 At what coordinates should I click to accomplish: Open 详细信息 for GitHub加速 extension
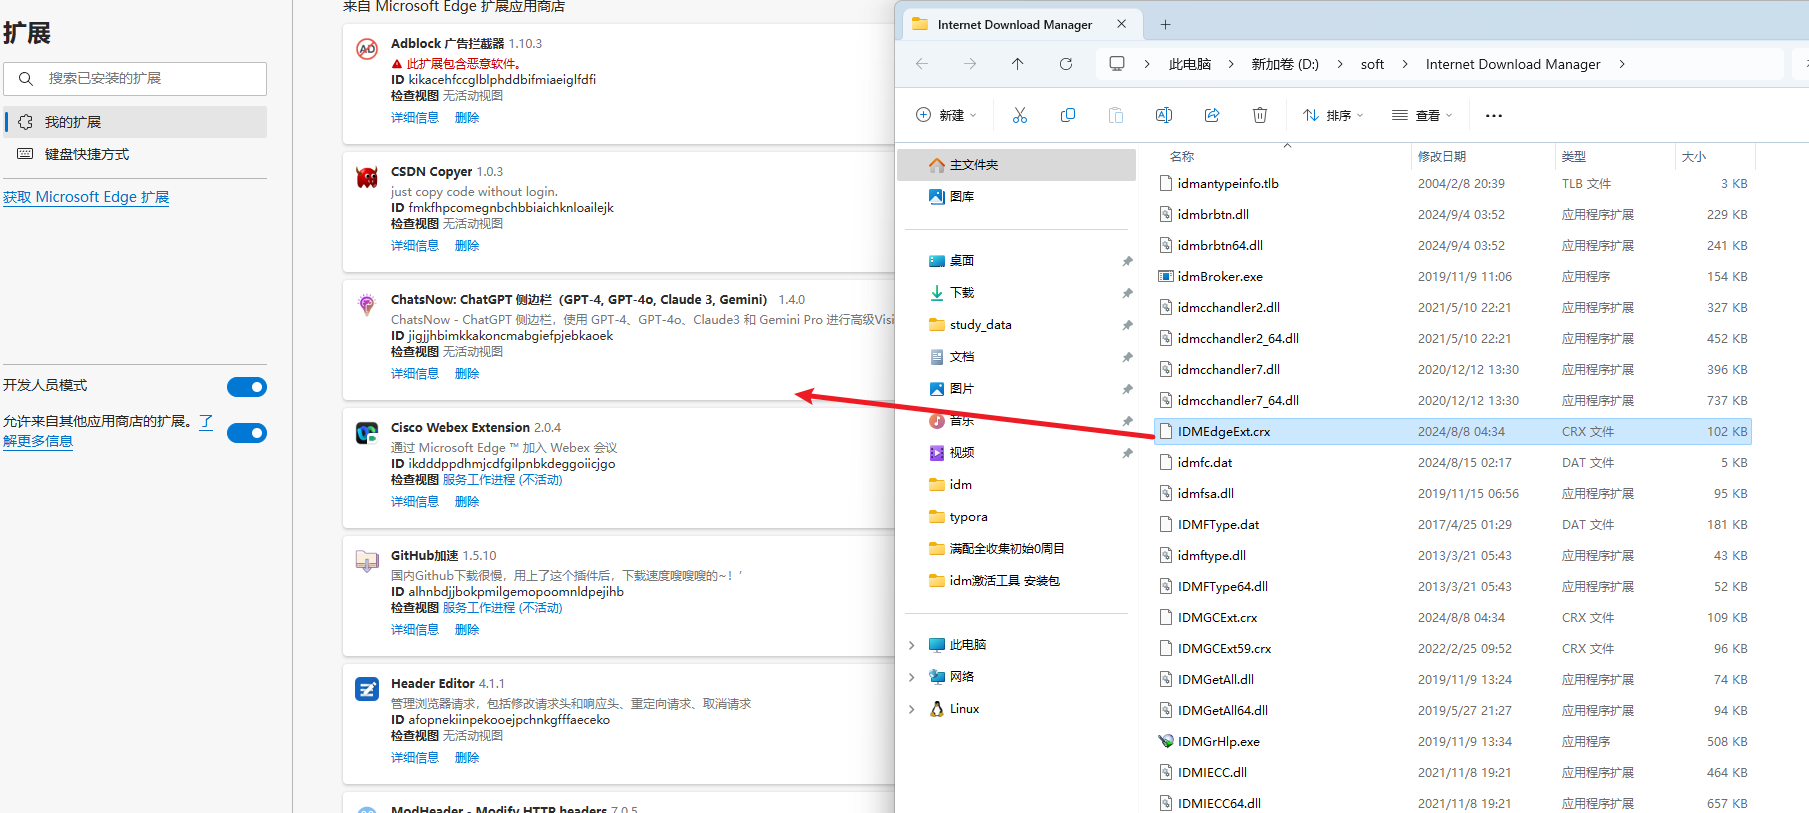pyautogui.click(x=415, y=629)
